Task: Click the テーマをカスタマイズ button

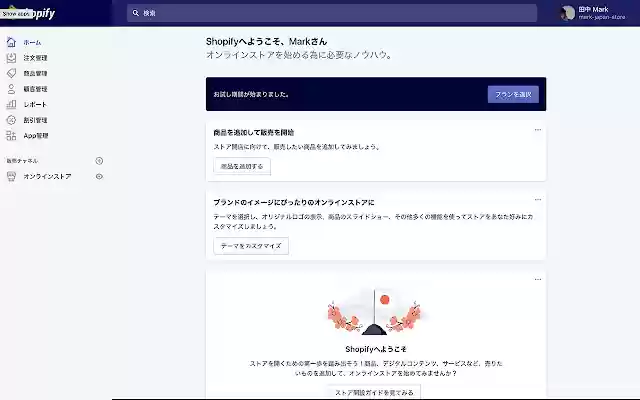Action: (x=251, y=246)
